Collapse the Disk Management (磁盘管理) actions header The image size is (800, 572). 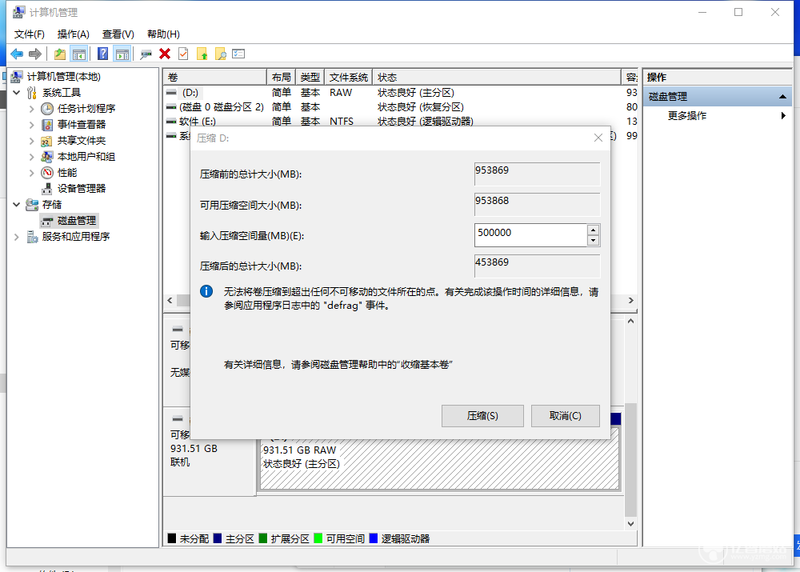pos(782,96)
